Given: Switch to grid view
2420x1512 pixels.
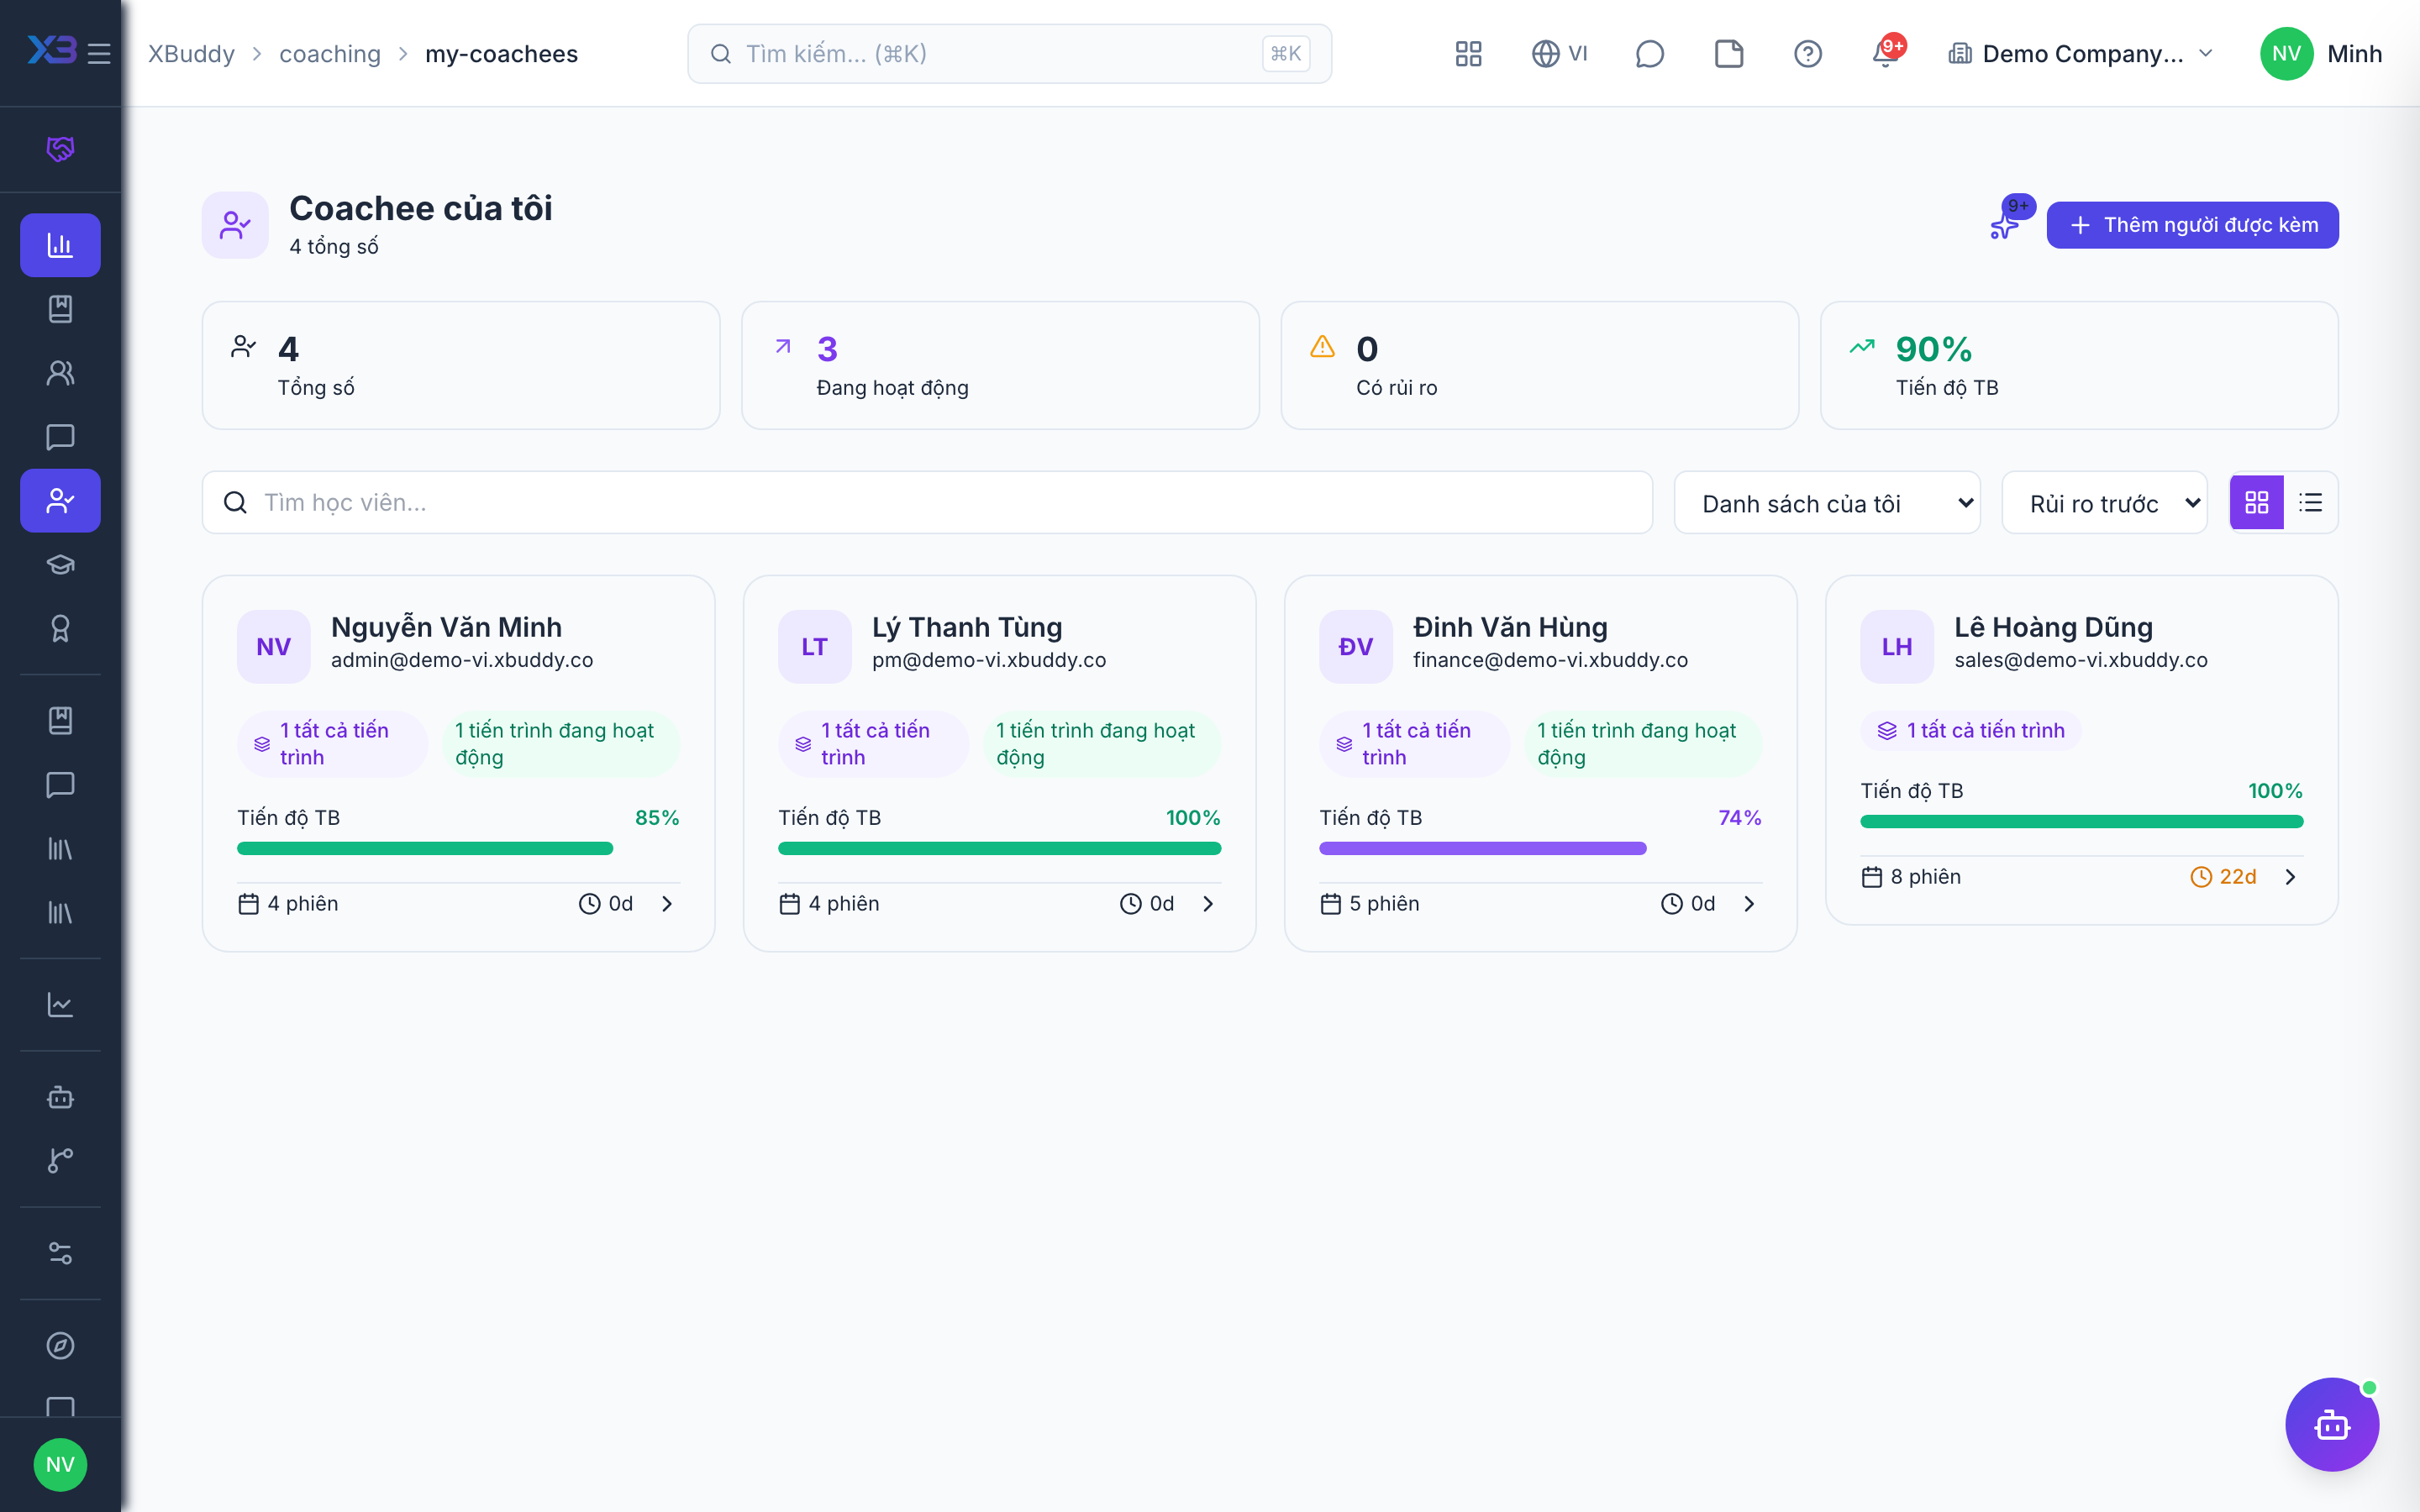Looking at the screenshot, I should click(x=2257, y=502).
